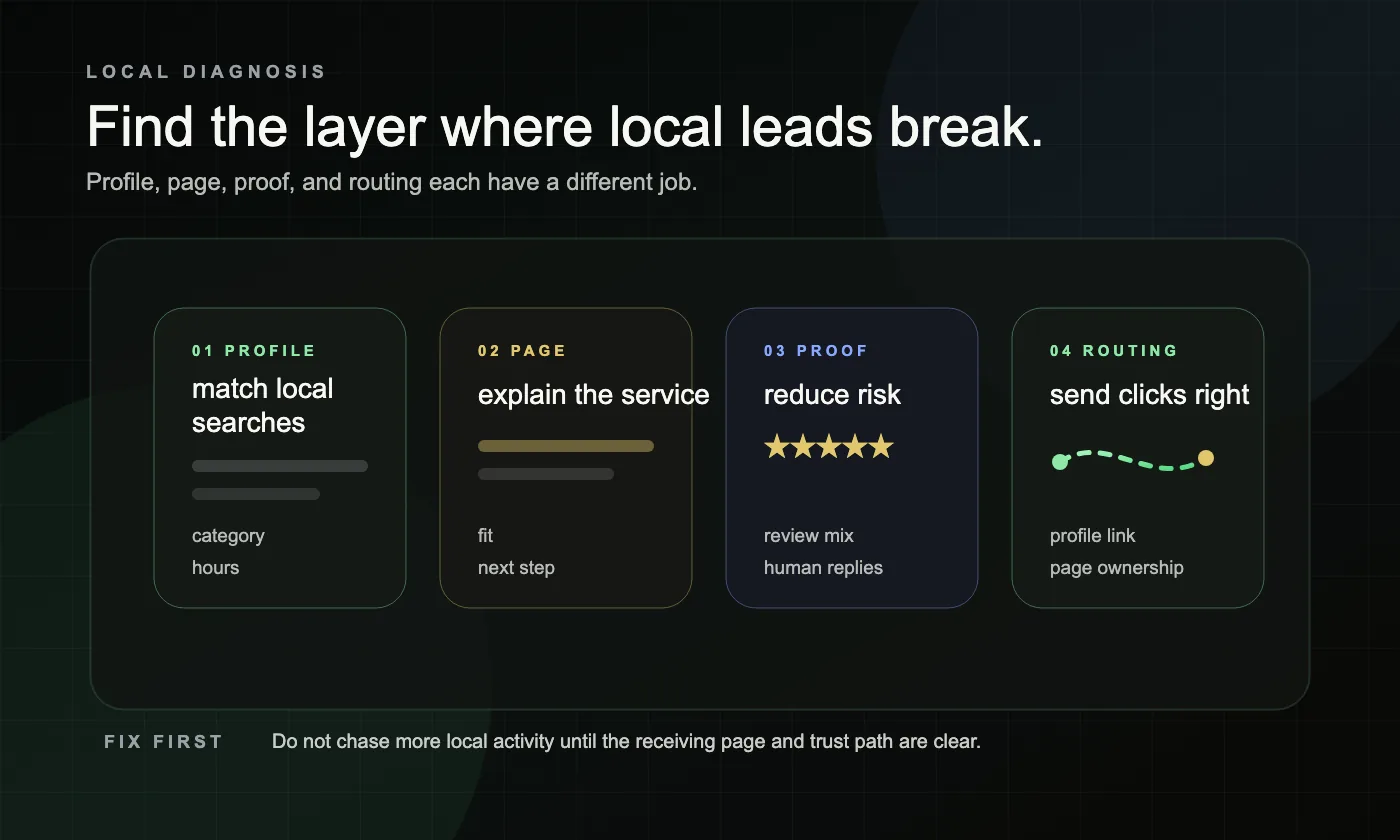1400x840 pixels.
Task: Click the yellow end dot of routing path
Action: coord(1206,458)
